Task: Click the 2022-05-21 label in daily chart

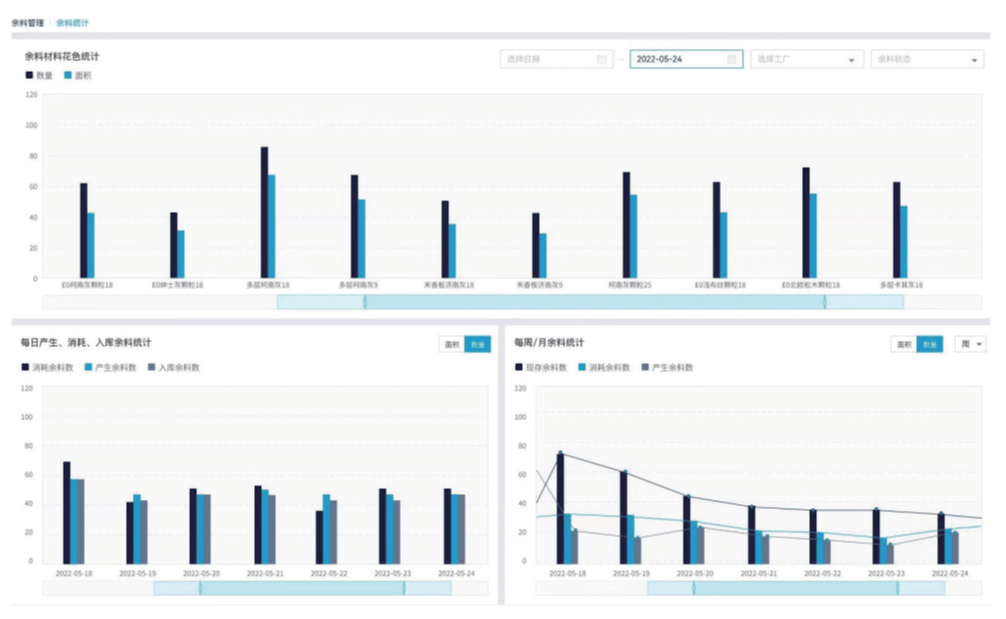Action: coord(265,573)
